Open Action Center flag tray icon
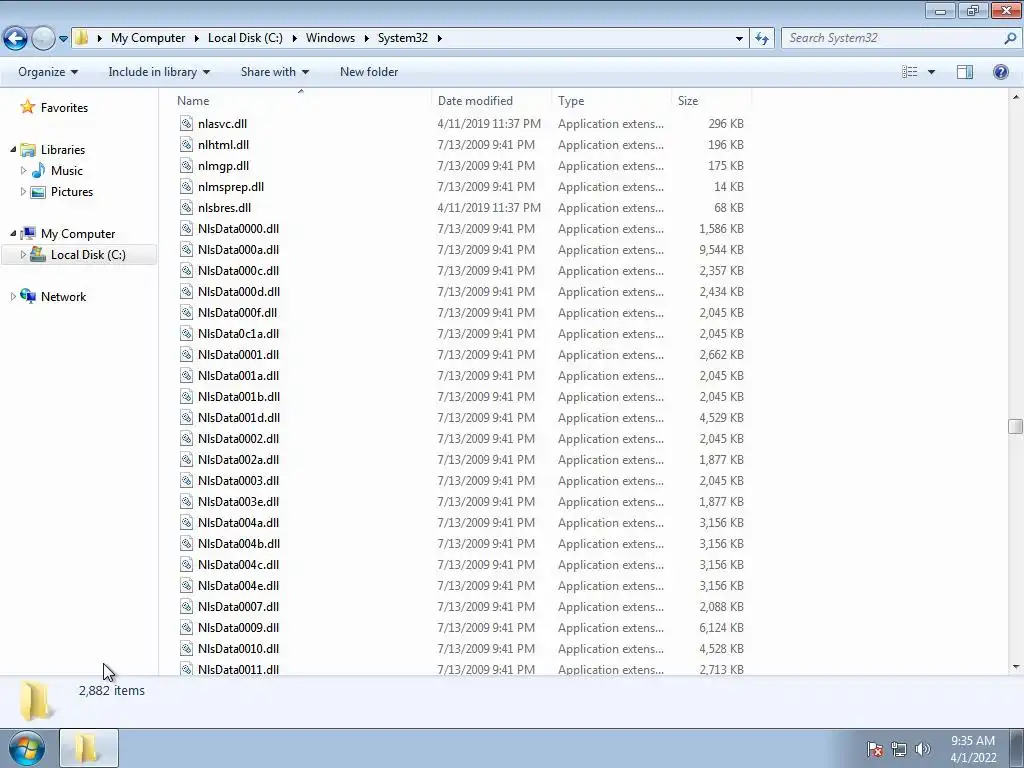 [875, 749]
